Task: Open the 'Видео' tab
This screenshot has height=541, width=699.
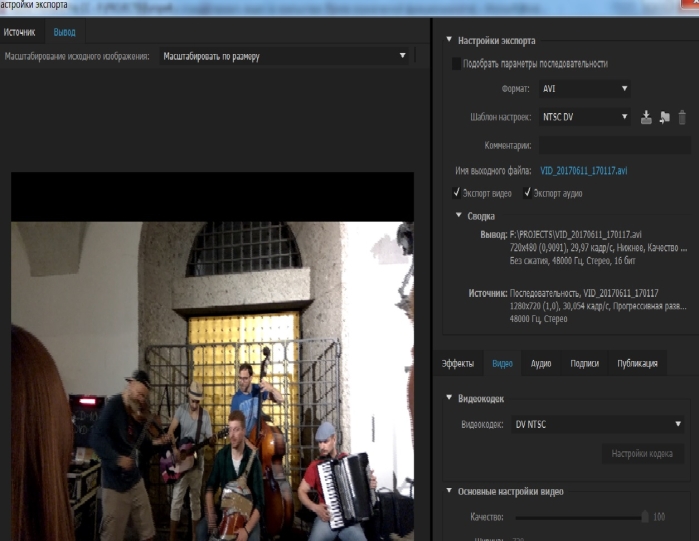Action: [x=502, y=364]
